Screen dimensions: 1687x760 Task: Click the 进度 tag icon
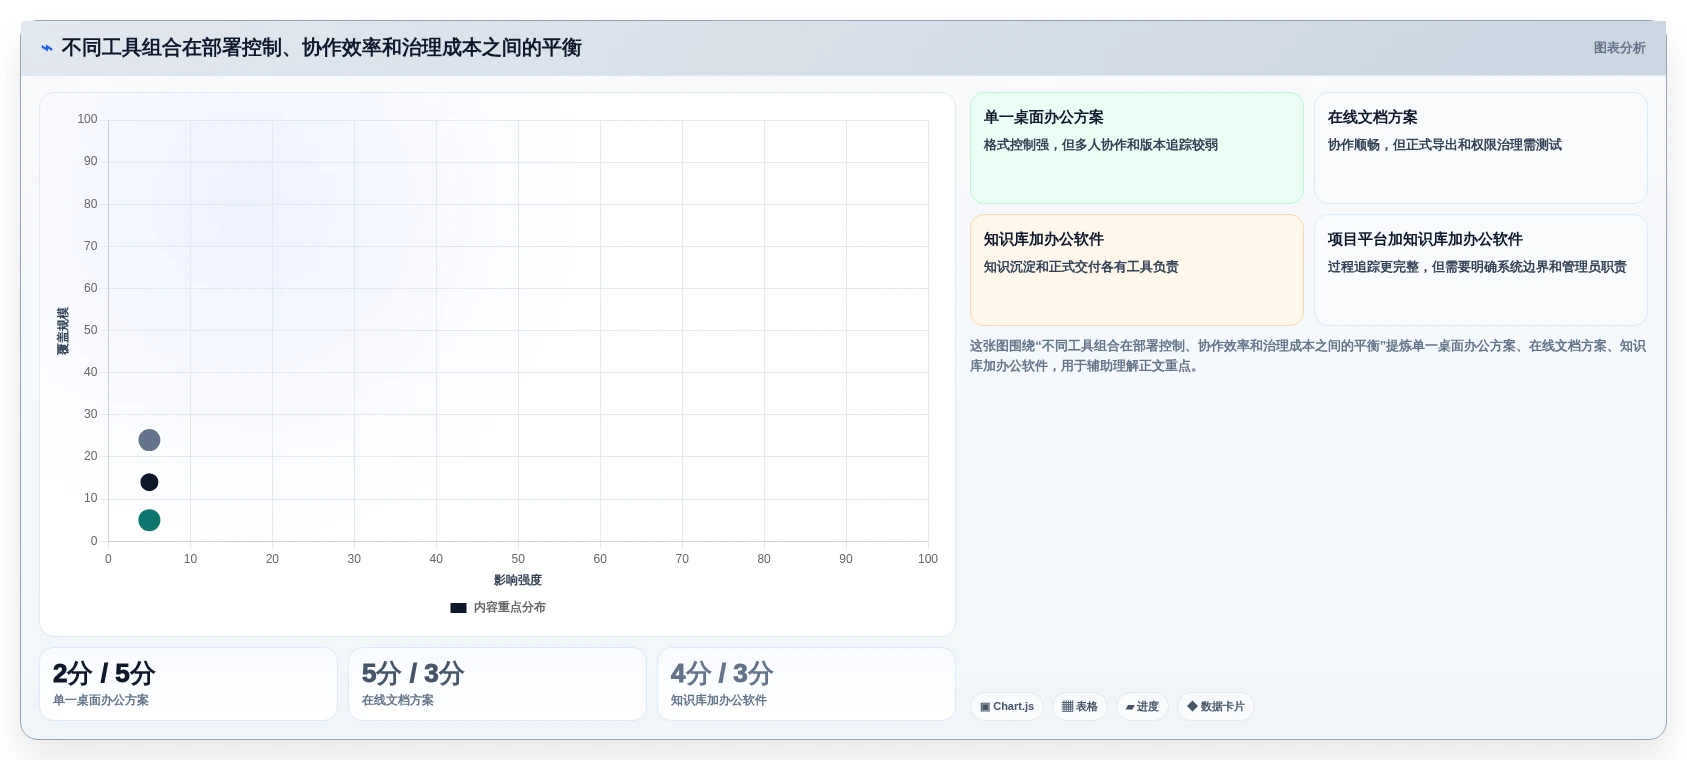pos(1130,707)
